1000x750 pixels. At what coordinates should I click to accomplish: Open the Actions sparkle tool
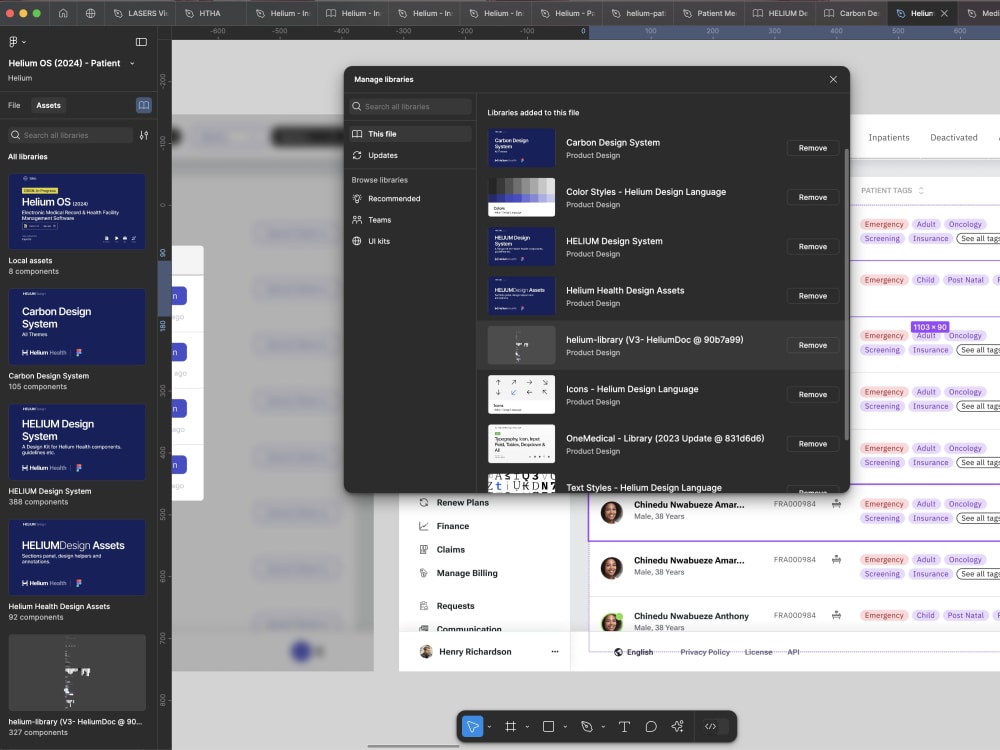pos(677,726)
